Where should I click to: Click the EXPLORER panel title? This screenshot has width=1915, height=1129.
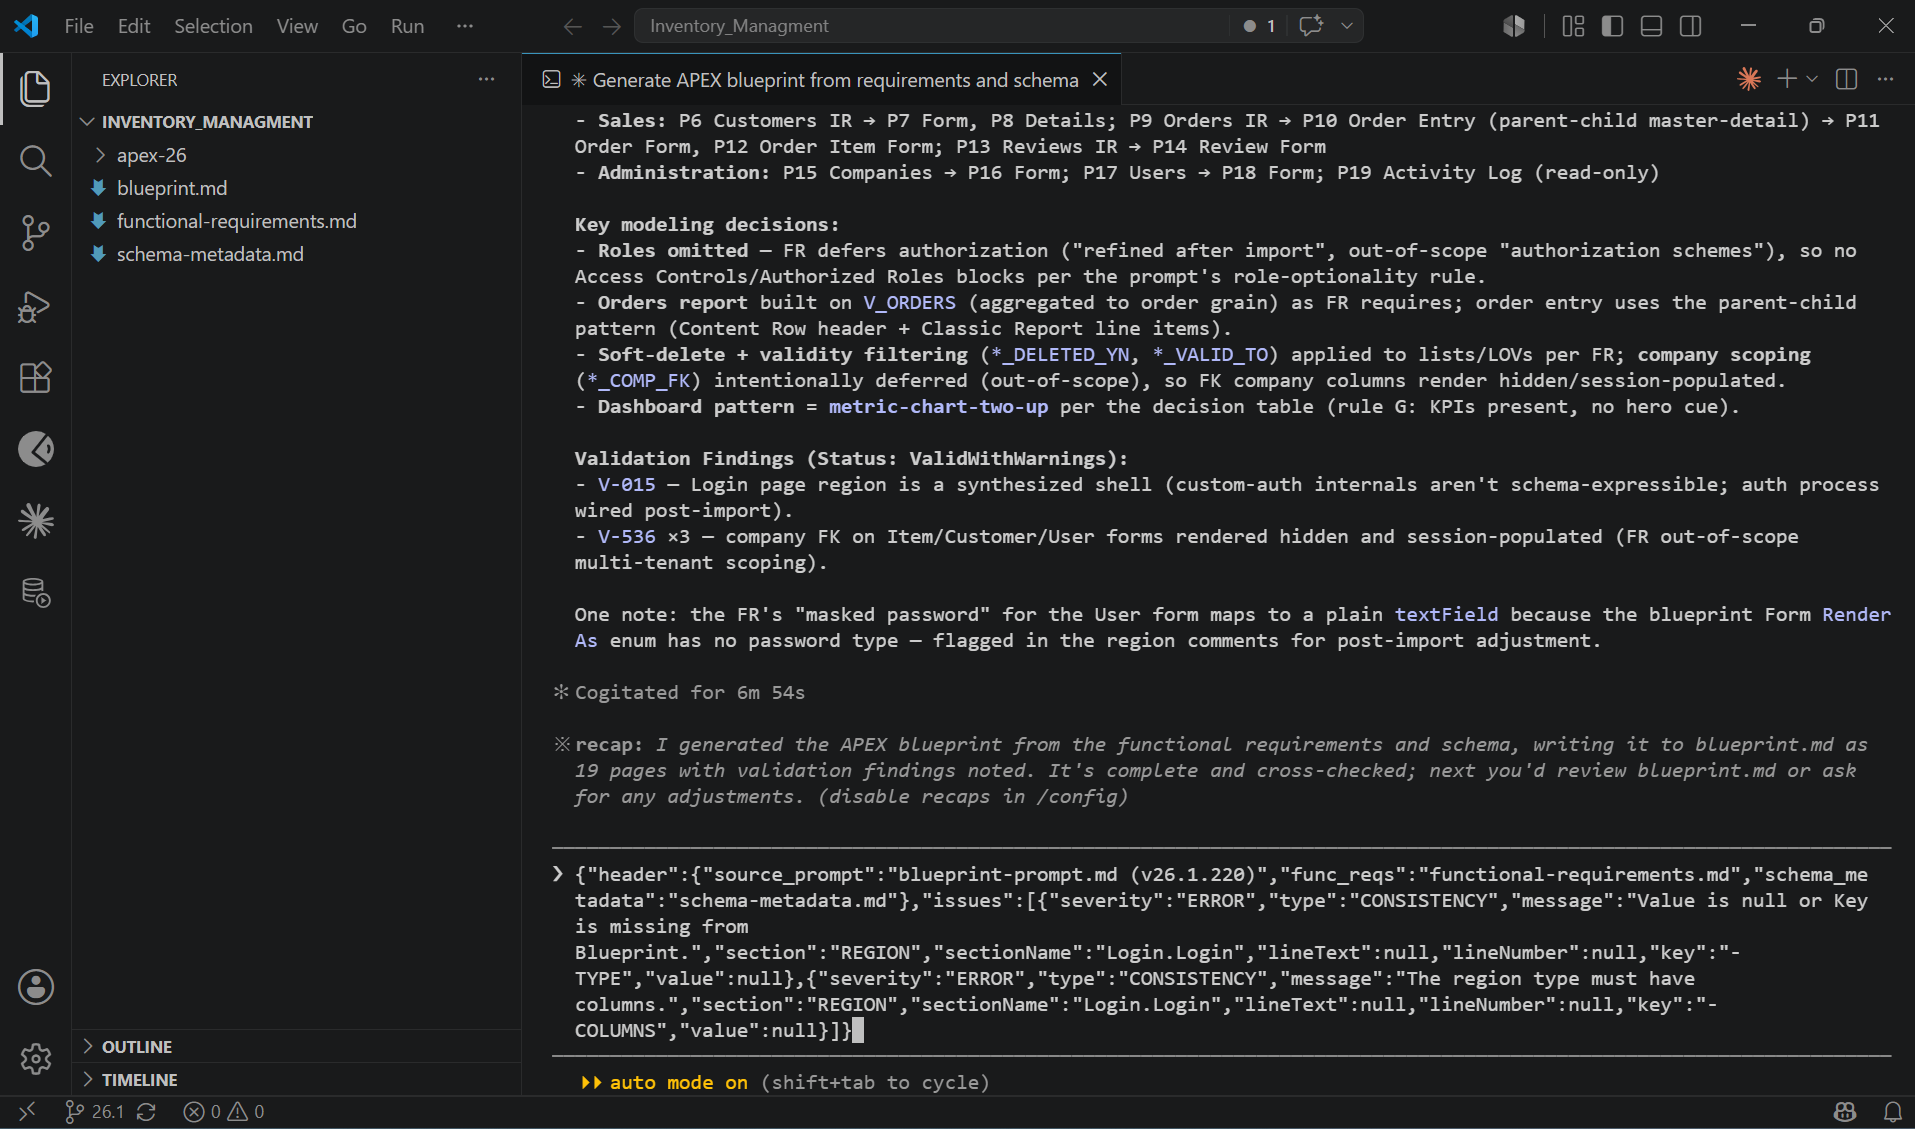click(139, 79)
